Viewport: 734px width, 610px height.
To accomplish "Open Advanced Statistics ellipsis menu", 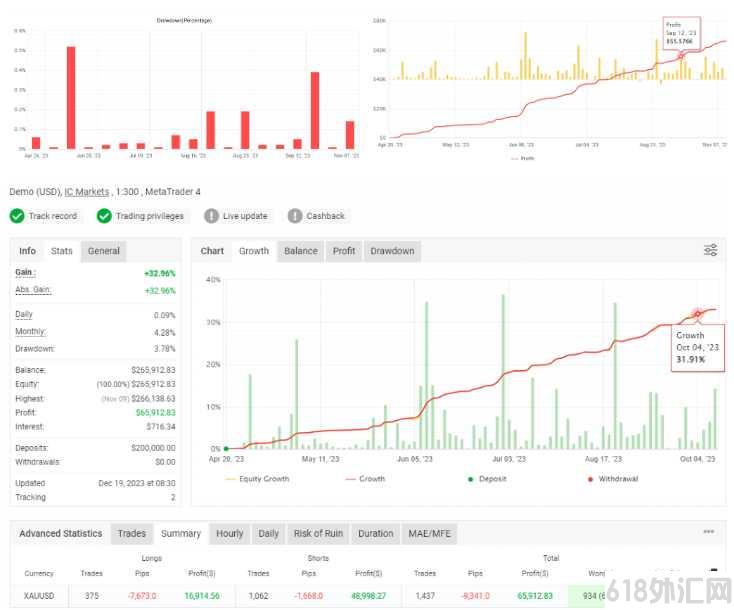I will 709,531.
